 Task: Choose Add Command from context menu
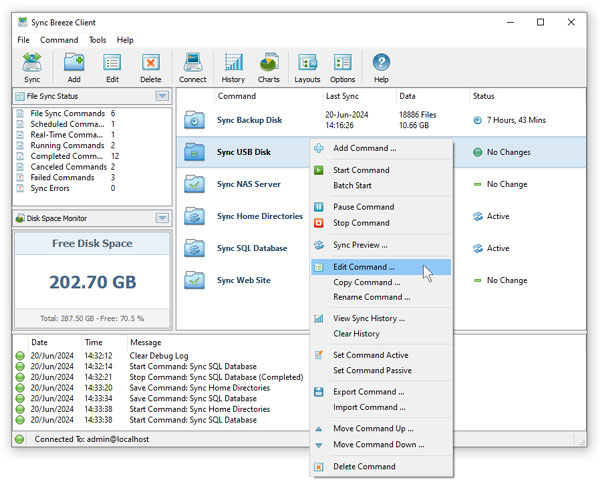coord(381,148)
